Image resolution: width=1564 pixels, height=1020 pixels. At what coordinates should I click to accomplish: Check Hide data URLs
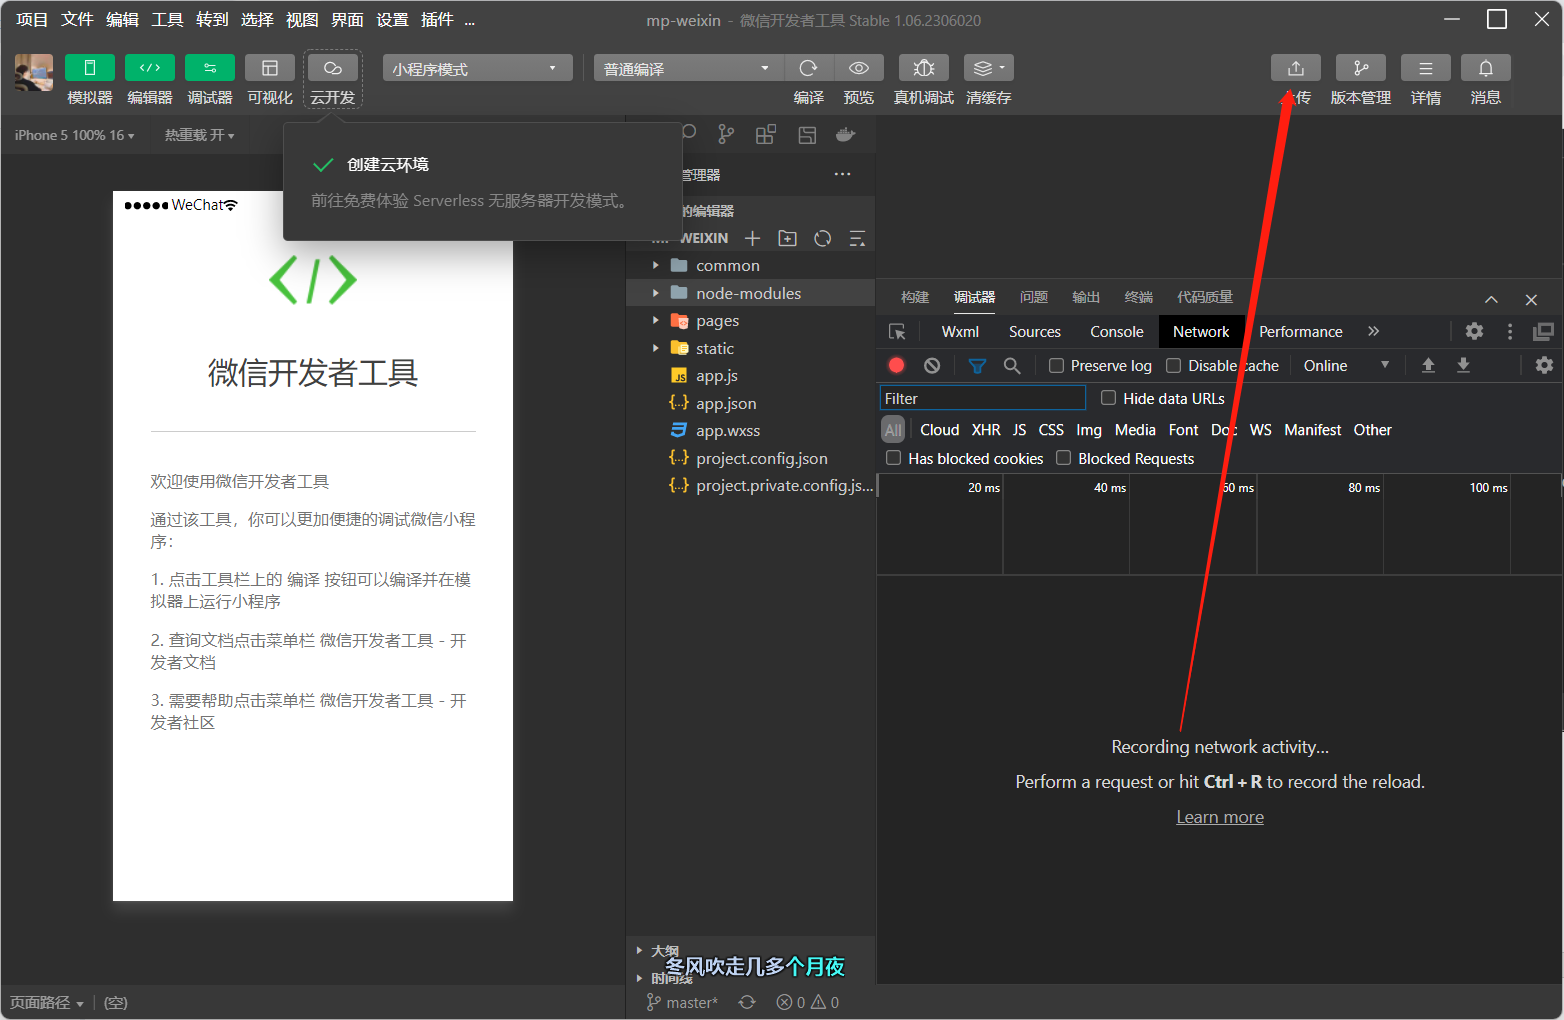(1108, 398)
